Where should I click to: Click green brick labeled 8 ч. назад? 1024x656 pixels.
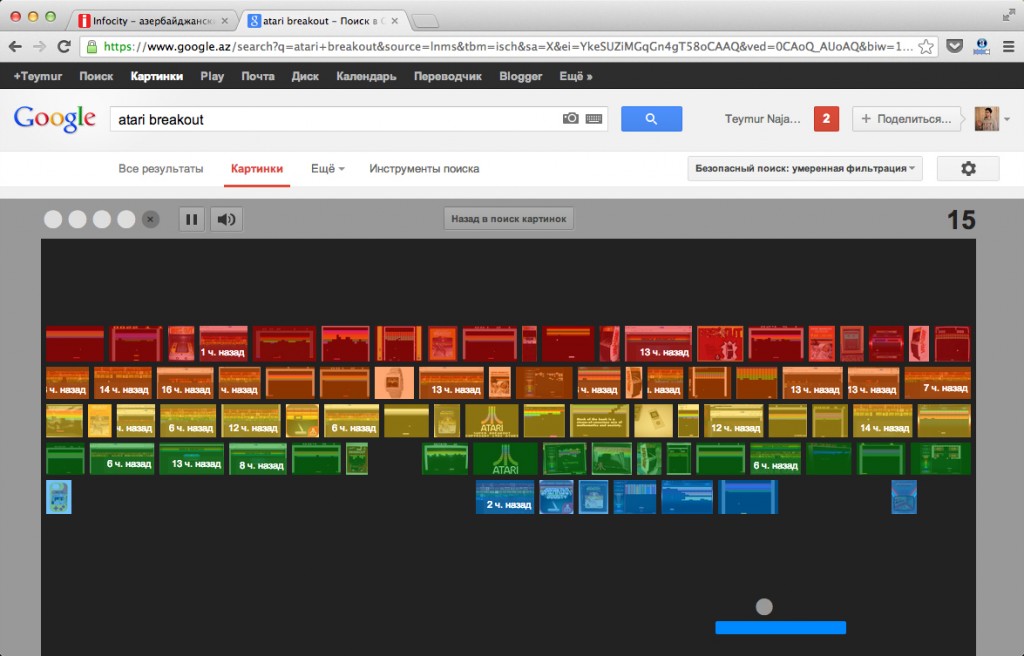pos(258,459)
